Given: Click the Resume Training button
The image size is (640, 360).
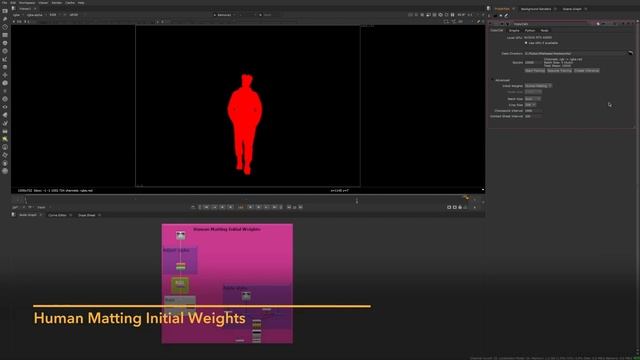Looking at the screenshot, I should [x=559, y=71].
